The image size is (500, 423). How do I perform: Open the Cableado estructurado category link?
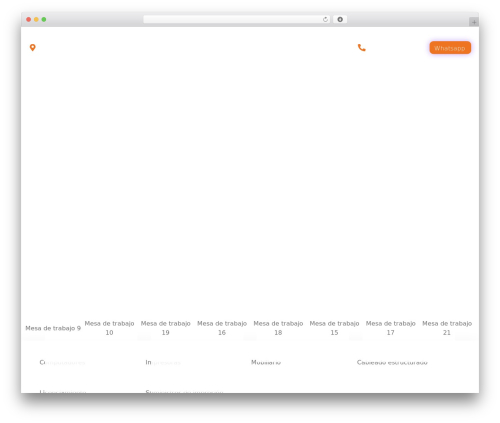coord(392,362)
